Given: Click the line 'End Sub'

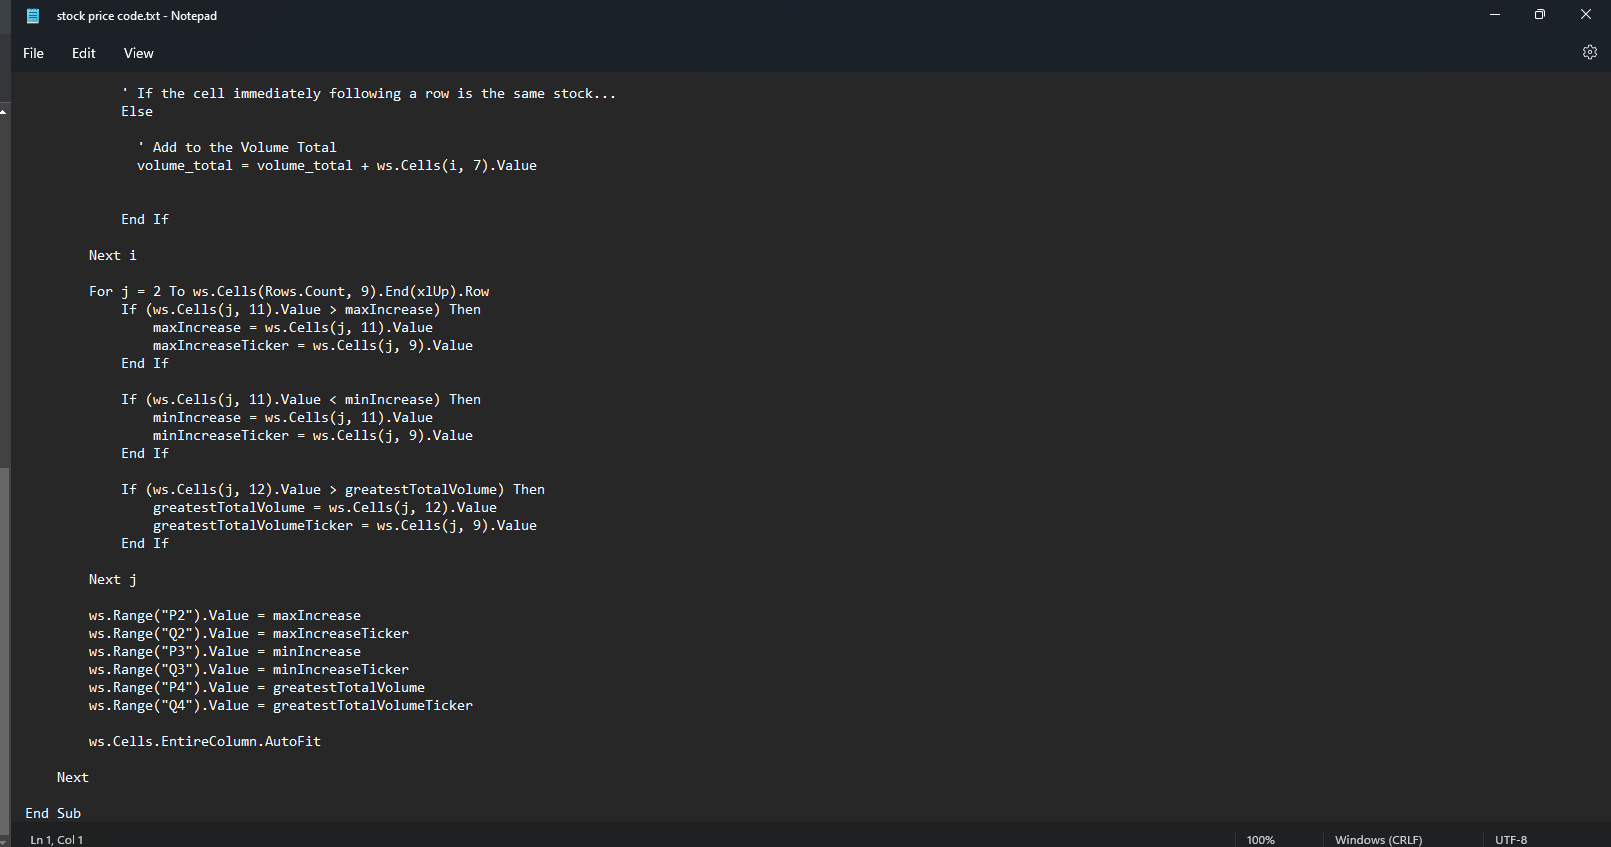Looking at the screenshot, I should [53, 813].
